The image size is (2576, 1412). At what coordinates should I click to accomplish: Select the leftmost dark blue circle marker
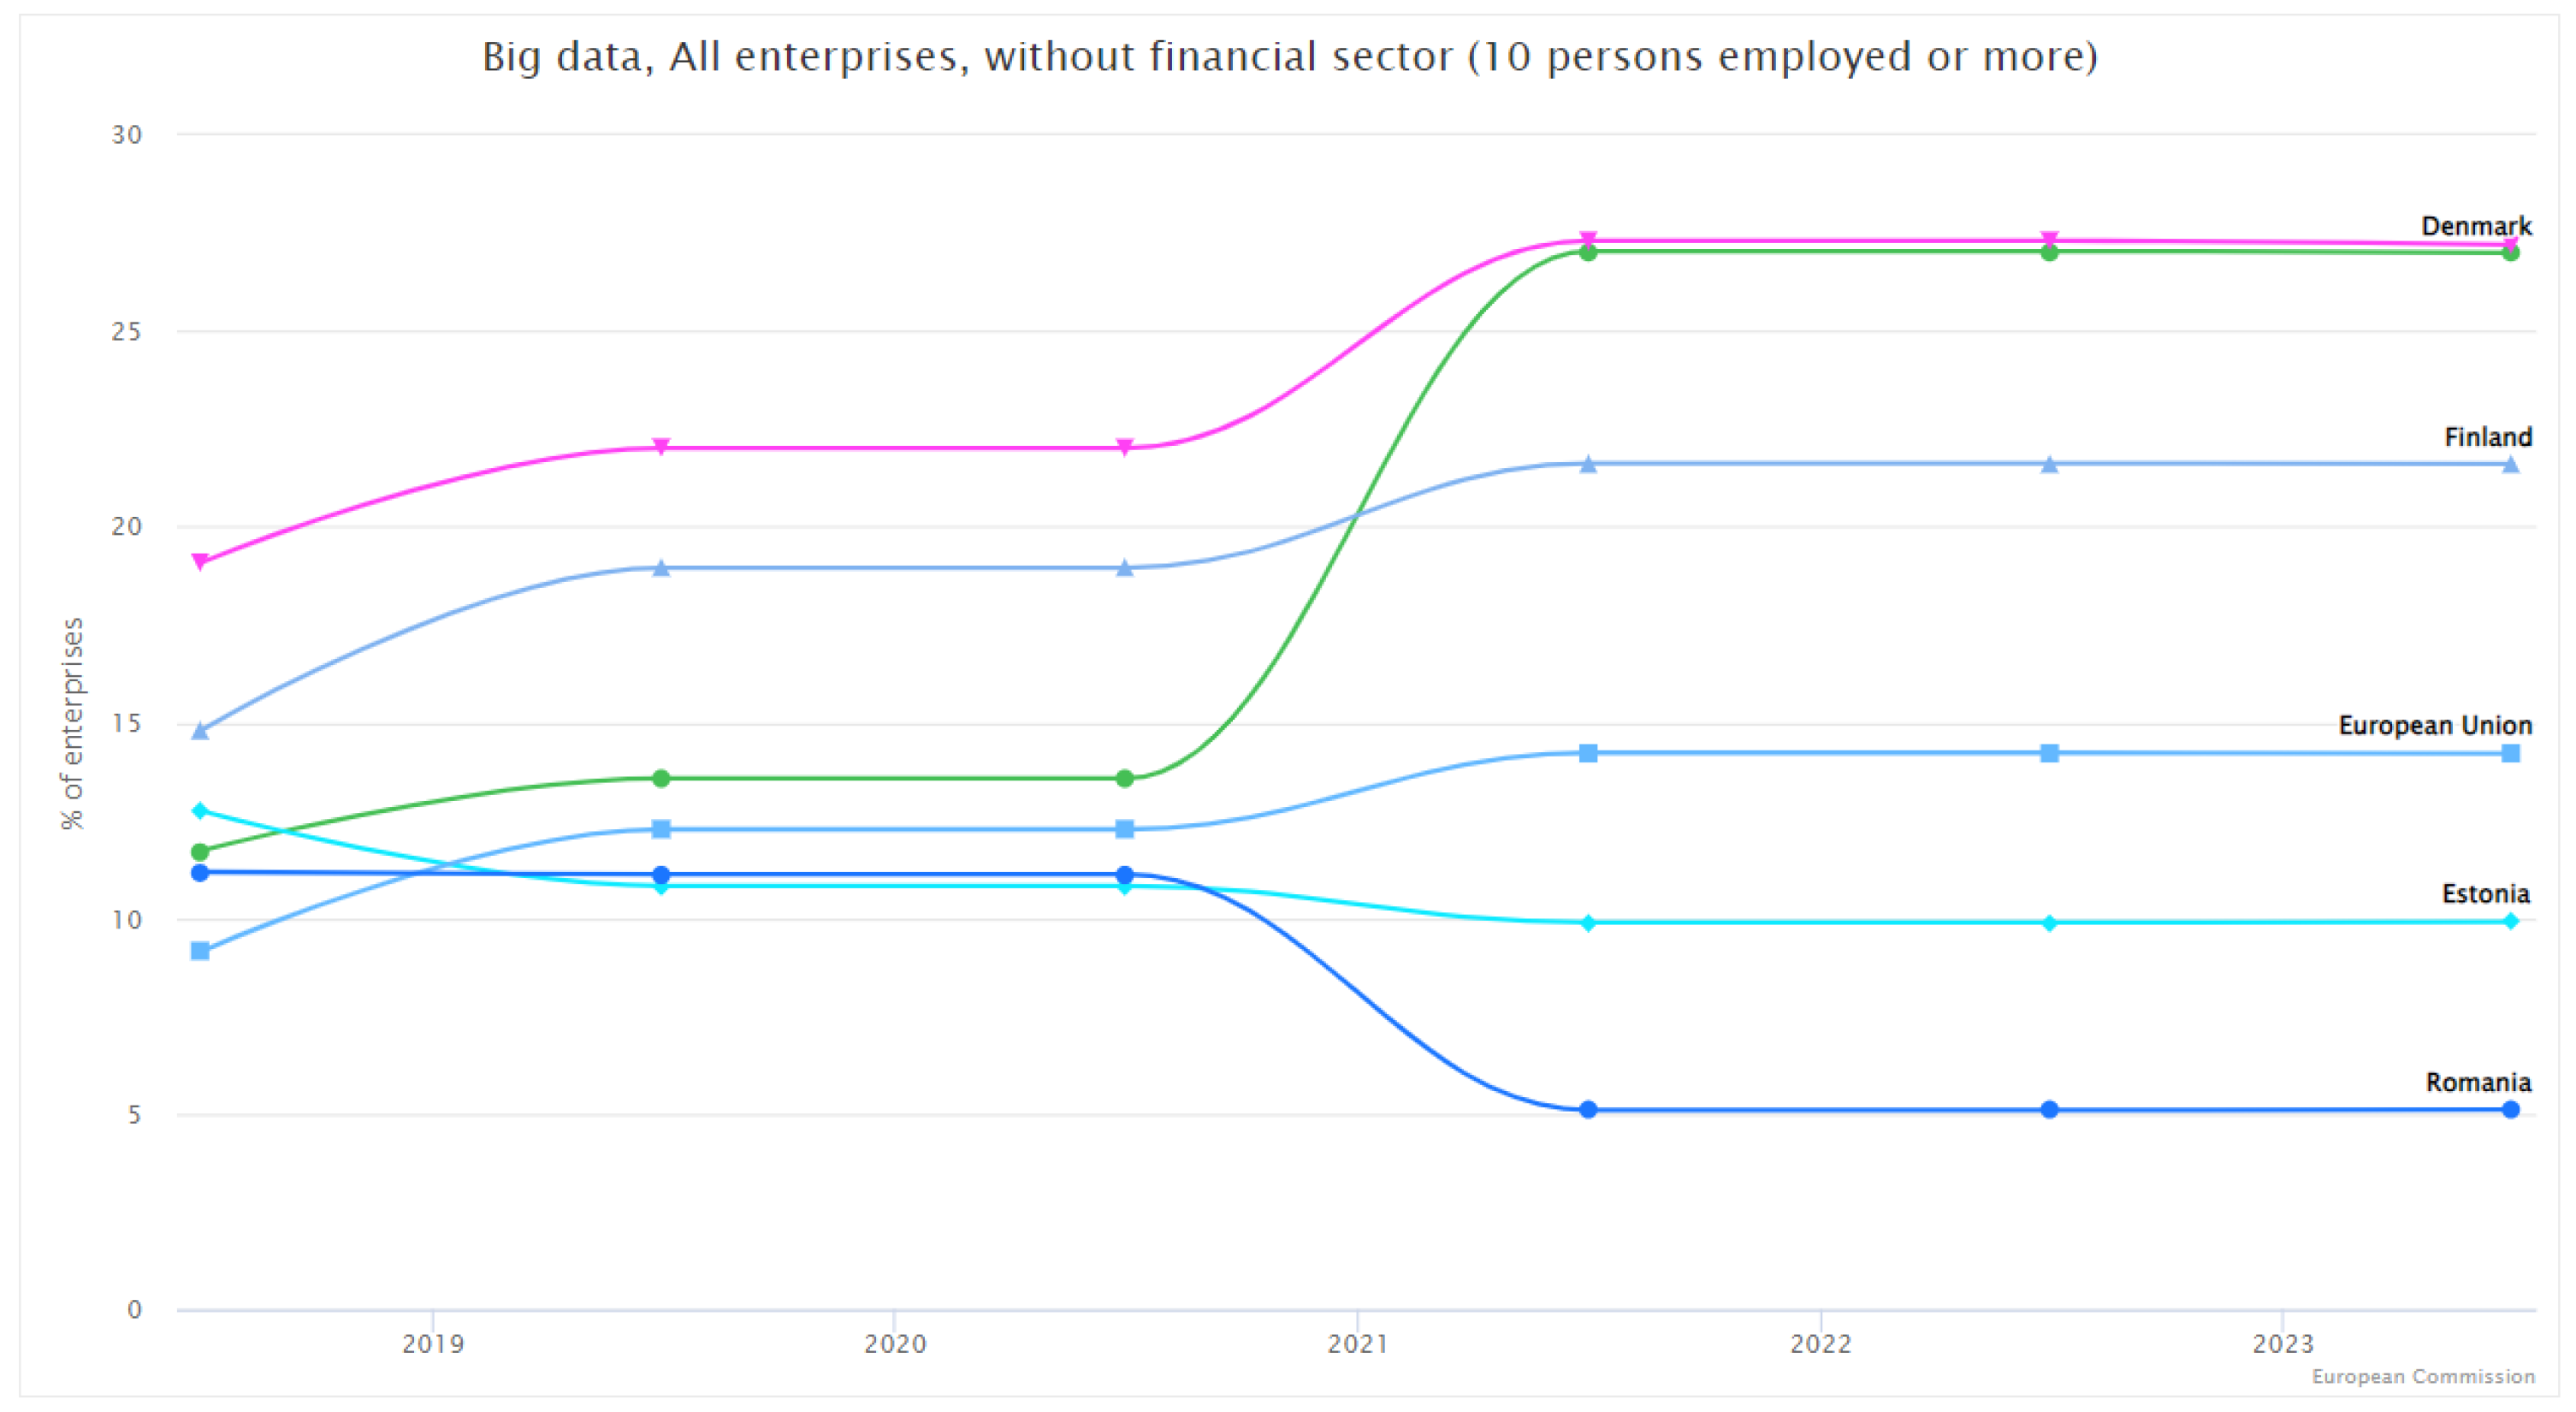(200, 873)
